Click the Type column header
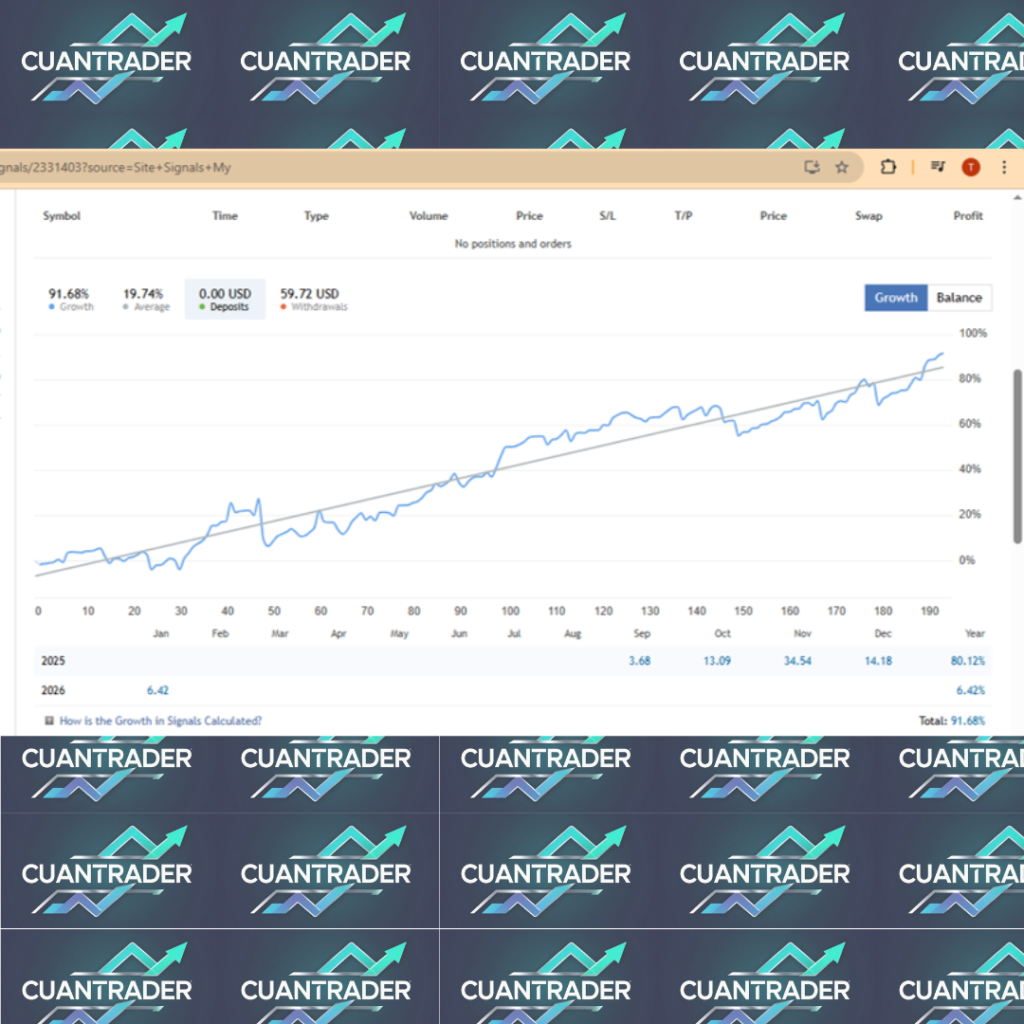Viewport: 1024px width, 1024px height. click(x=316, y=216)
